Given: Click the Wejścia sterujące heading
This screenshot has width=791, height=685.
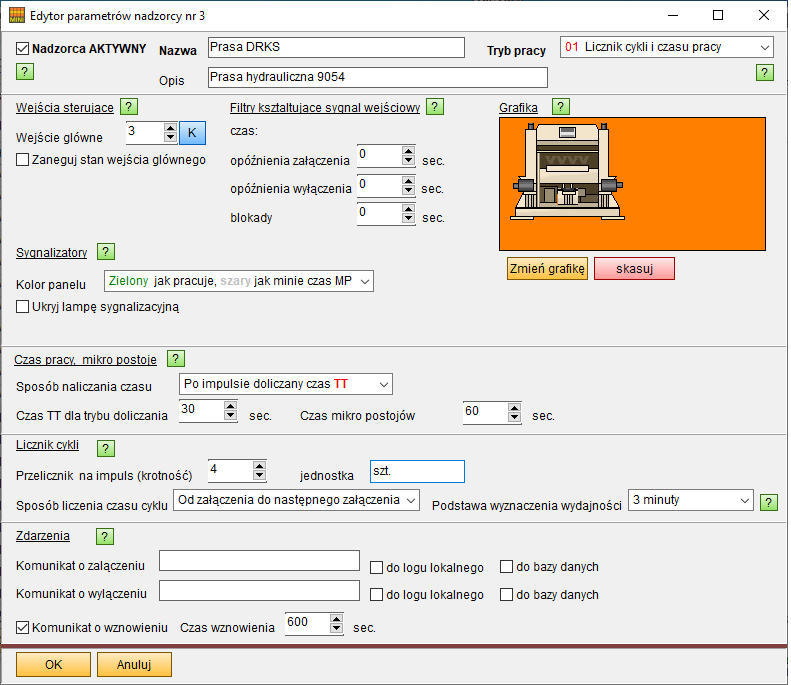Looking at the screenshot, I should click(65, 108).
